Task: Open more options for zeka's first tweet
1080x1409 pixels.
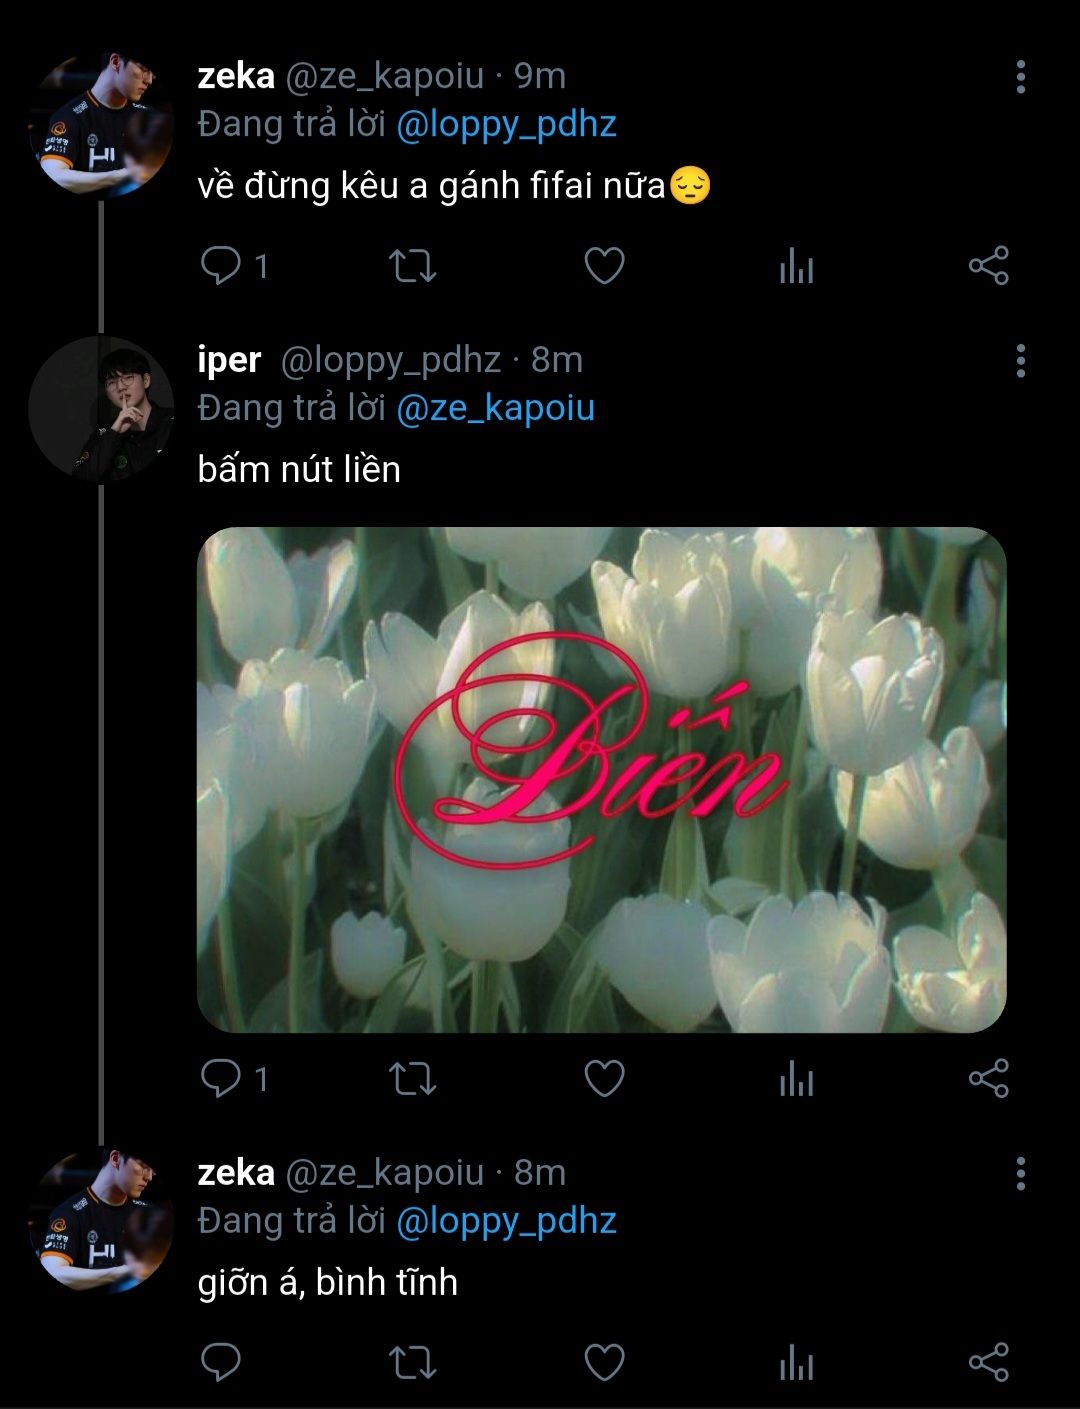Action: tap(1020, 77)
